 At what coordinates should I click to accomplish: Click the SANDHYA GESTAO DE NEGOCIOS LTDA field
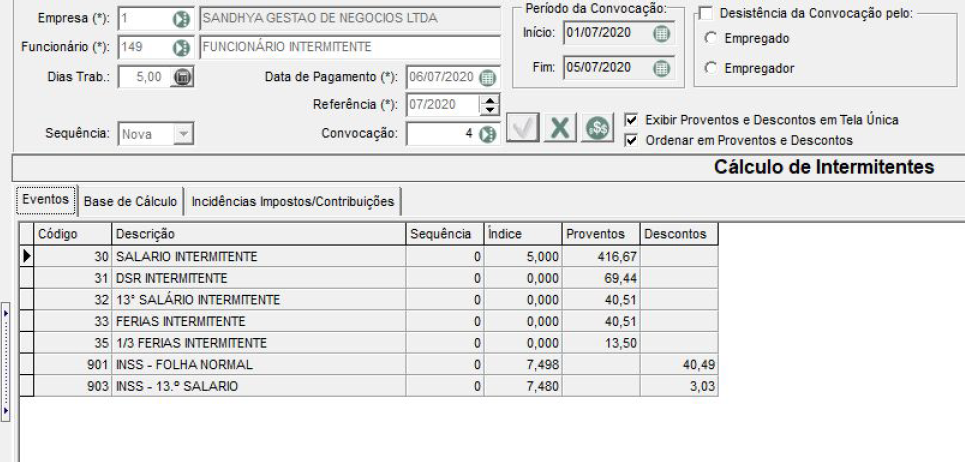350,19
